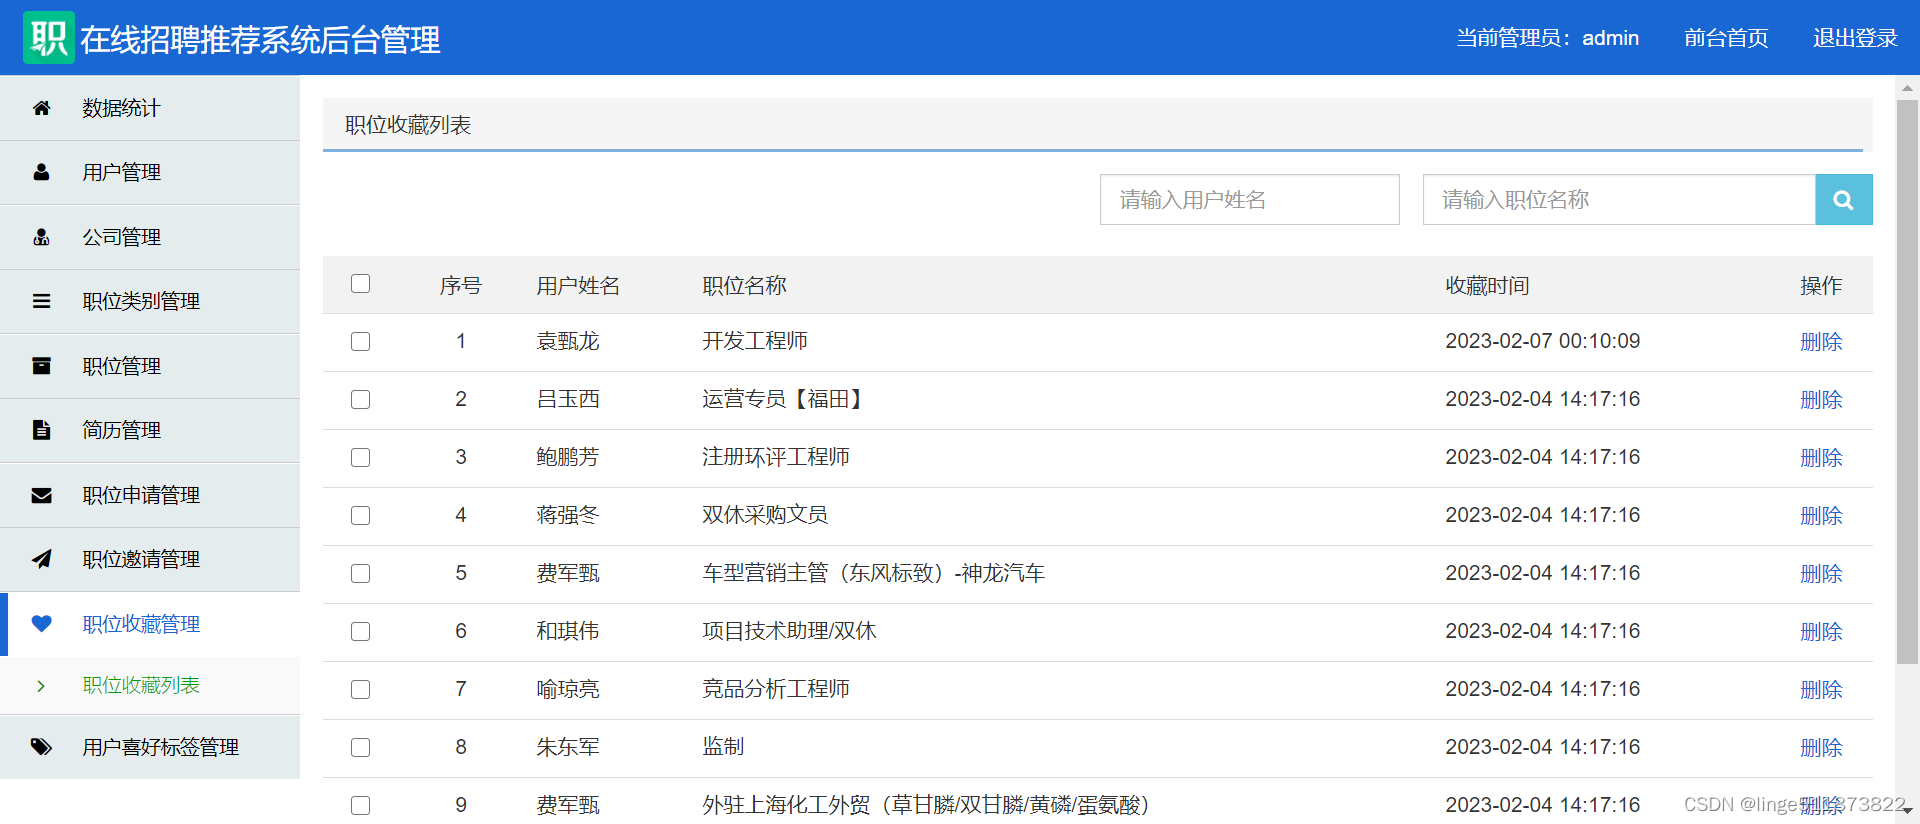Viewport: 1920px width, 824px height.
Task: Click the list icon beside 职位类别管理
Action: [41, 301]
